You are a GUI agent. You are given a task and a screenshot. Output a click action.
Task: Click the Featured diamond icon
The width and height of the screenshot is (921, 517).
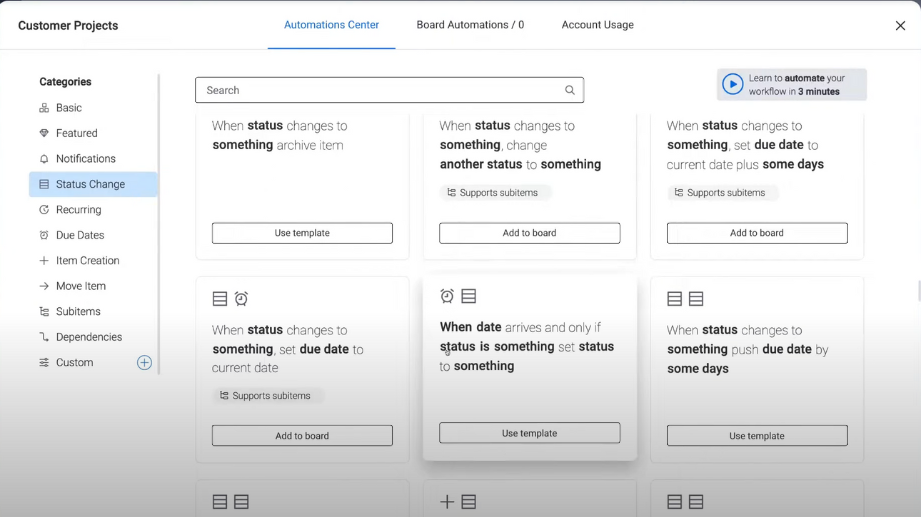(x=44, y=133)
